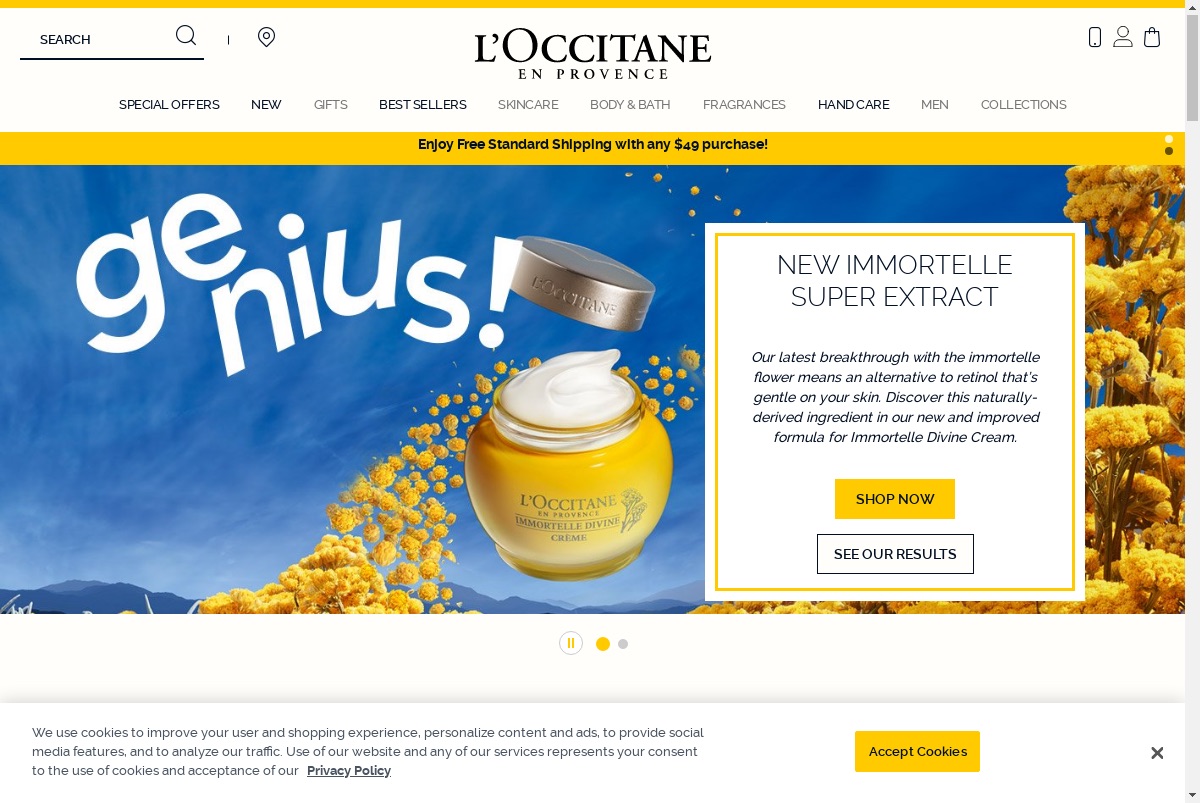The image size is (1200, 803).
Task: Select the first yellow carousel dot
Action: click(603, 644)
